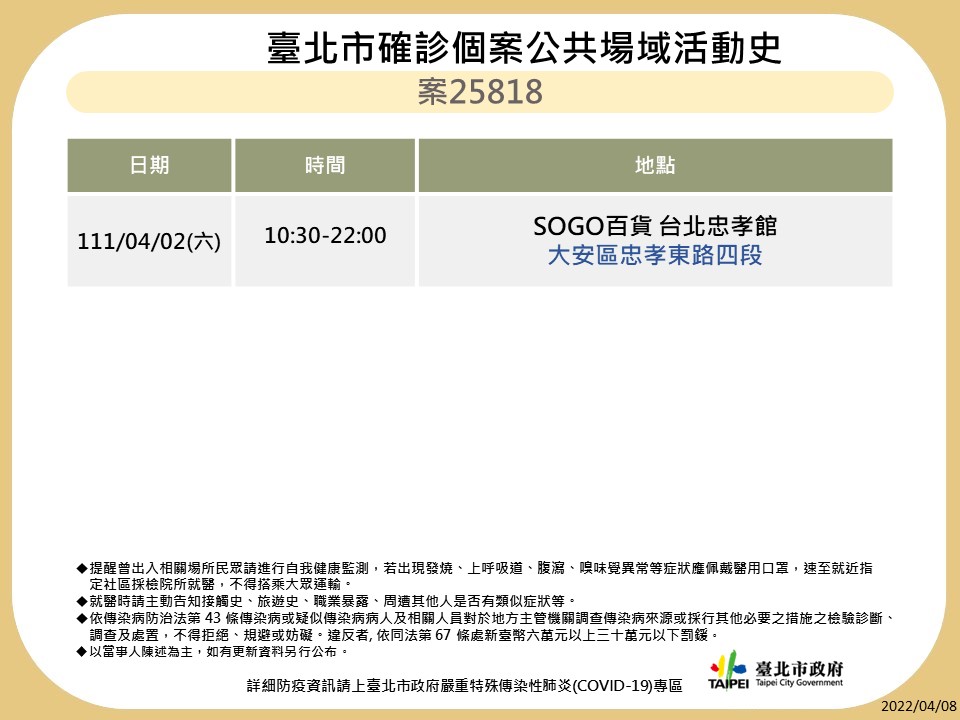Image resolution: width=960 pixels, height=720 pixels.
Task: Click the 時間 column header
Action: click(x=325, y=165)
